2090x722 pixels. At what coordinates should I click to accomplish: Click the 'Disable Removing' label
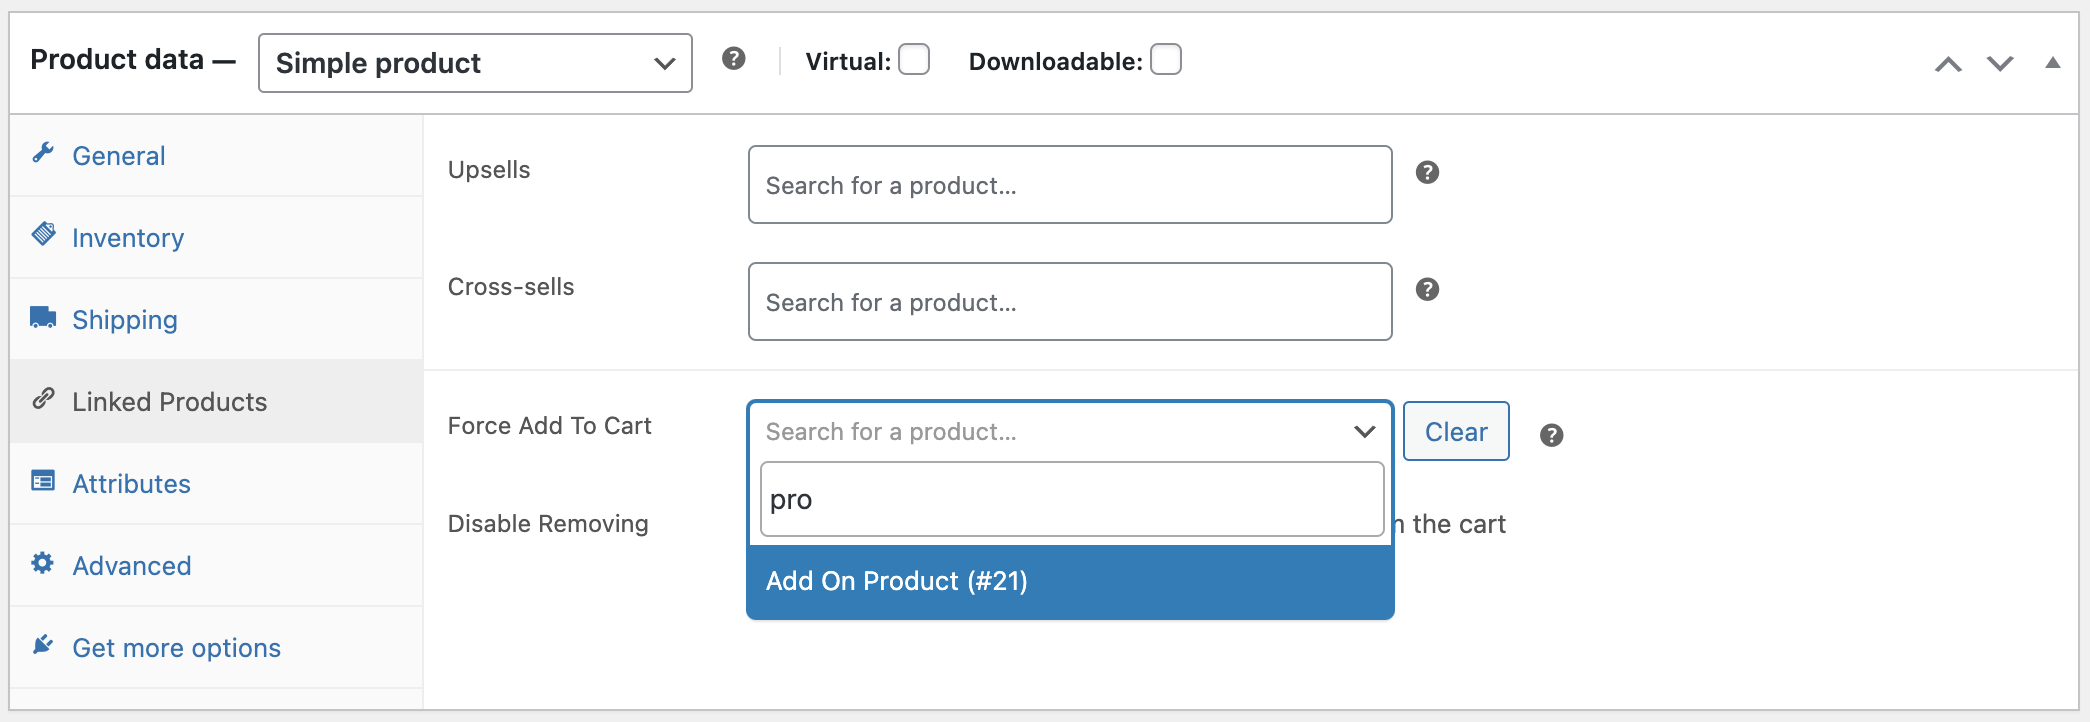click(x=548, y=524)
